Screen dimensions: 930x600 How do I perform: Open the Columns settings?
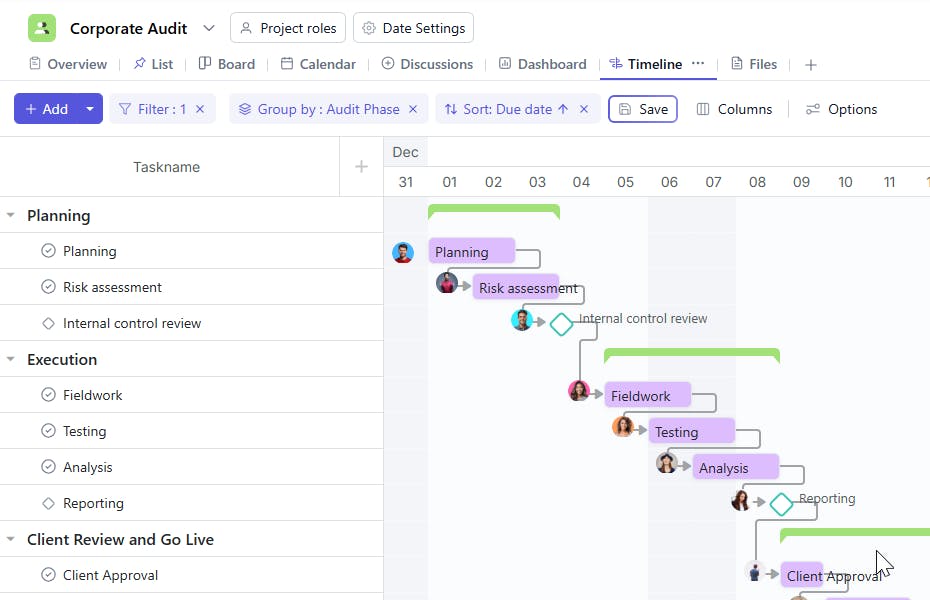click(x=734, y=109)
